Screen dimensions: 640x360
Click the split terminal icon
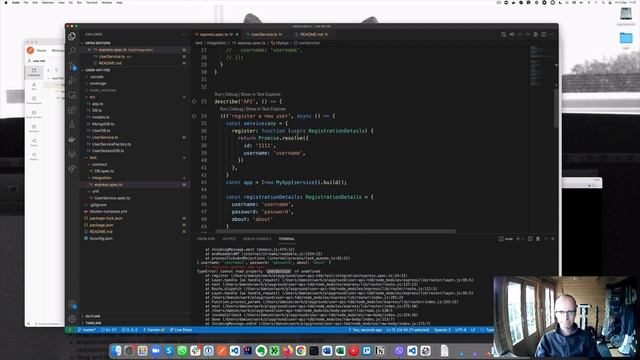tap(530, 239)
